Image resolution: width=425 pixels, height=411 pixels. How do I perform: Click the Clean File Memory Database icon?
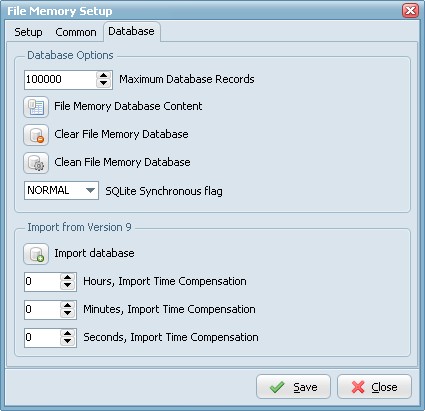tap(36, 163)
